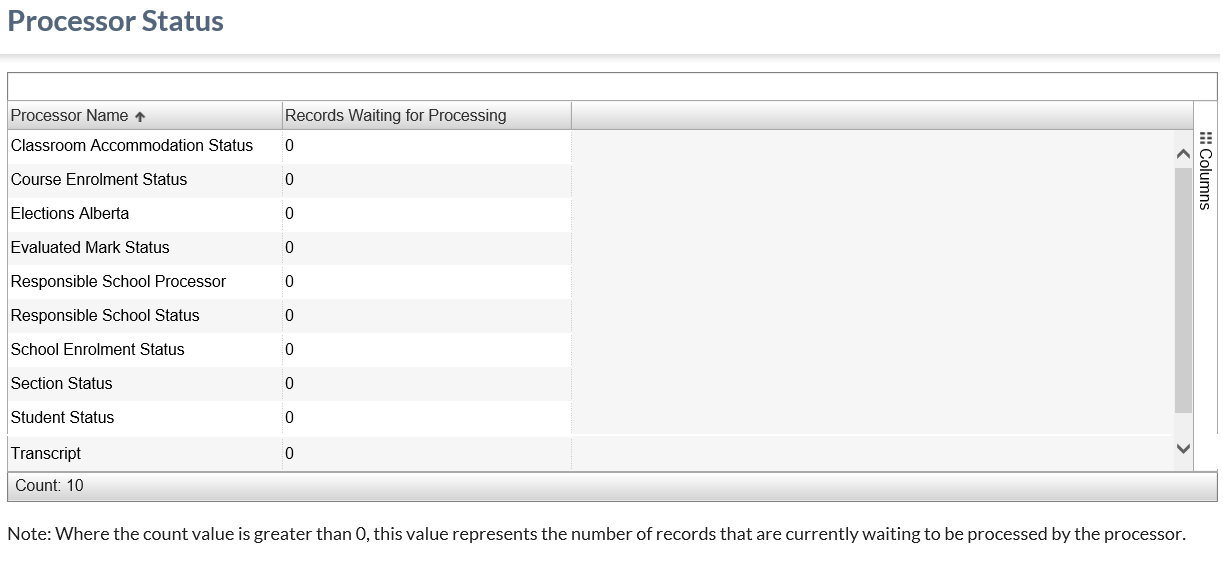Click the scroll down arrow in the grid
This screenshot has height=568, width=1223.
click(1183, 448)
